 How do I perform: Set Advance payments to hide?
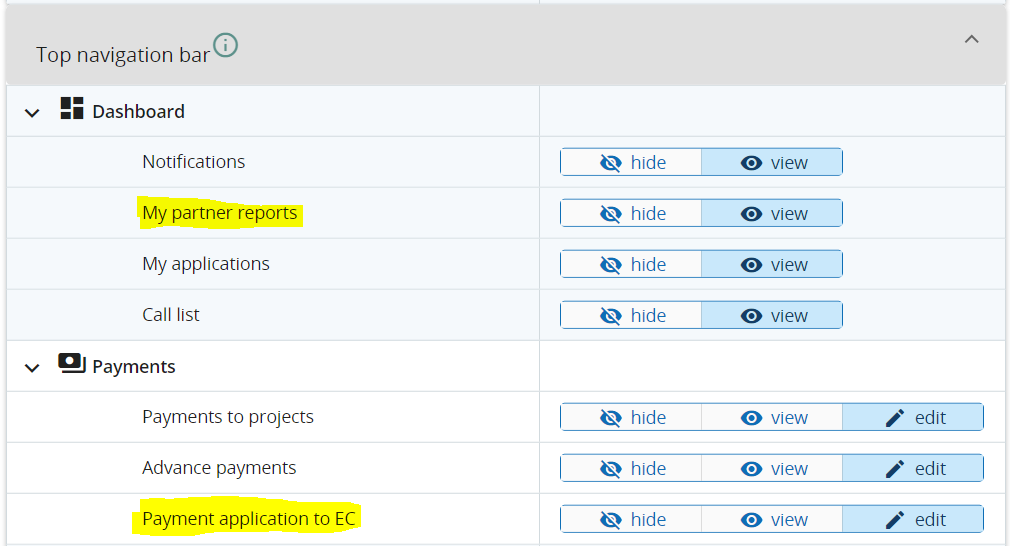click(x=631, y=469)
